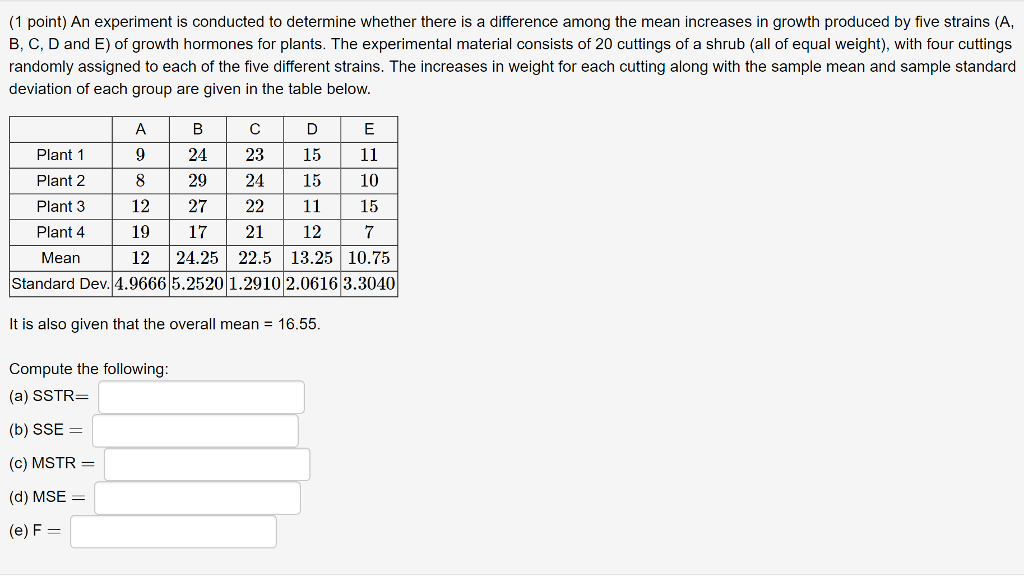This screenshot has height=577, width=1024.
Task: Click the value 24.25 in the Mean row
Action: pos(198,257)
